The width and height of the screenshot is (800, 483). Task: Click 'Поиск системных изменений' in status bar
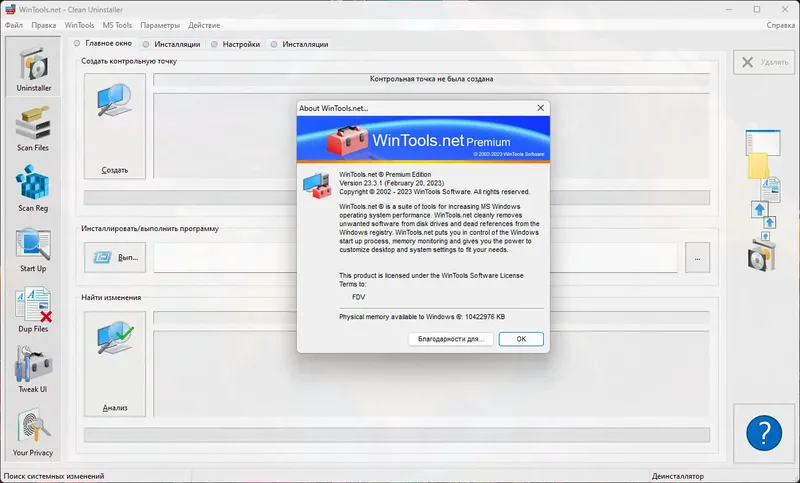click(x=54, y=476)
